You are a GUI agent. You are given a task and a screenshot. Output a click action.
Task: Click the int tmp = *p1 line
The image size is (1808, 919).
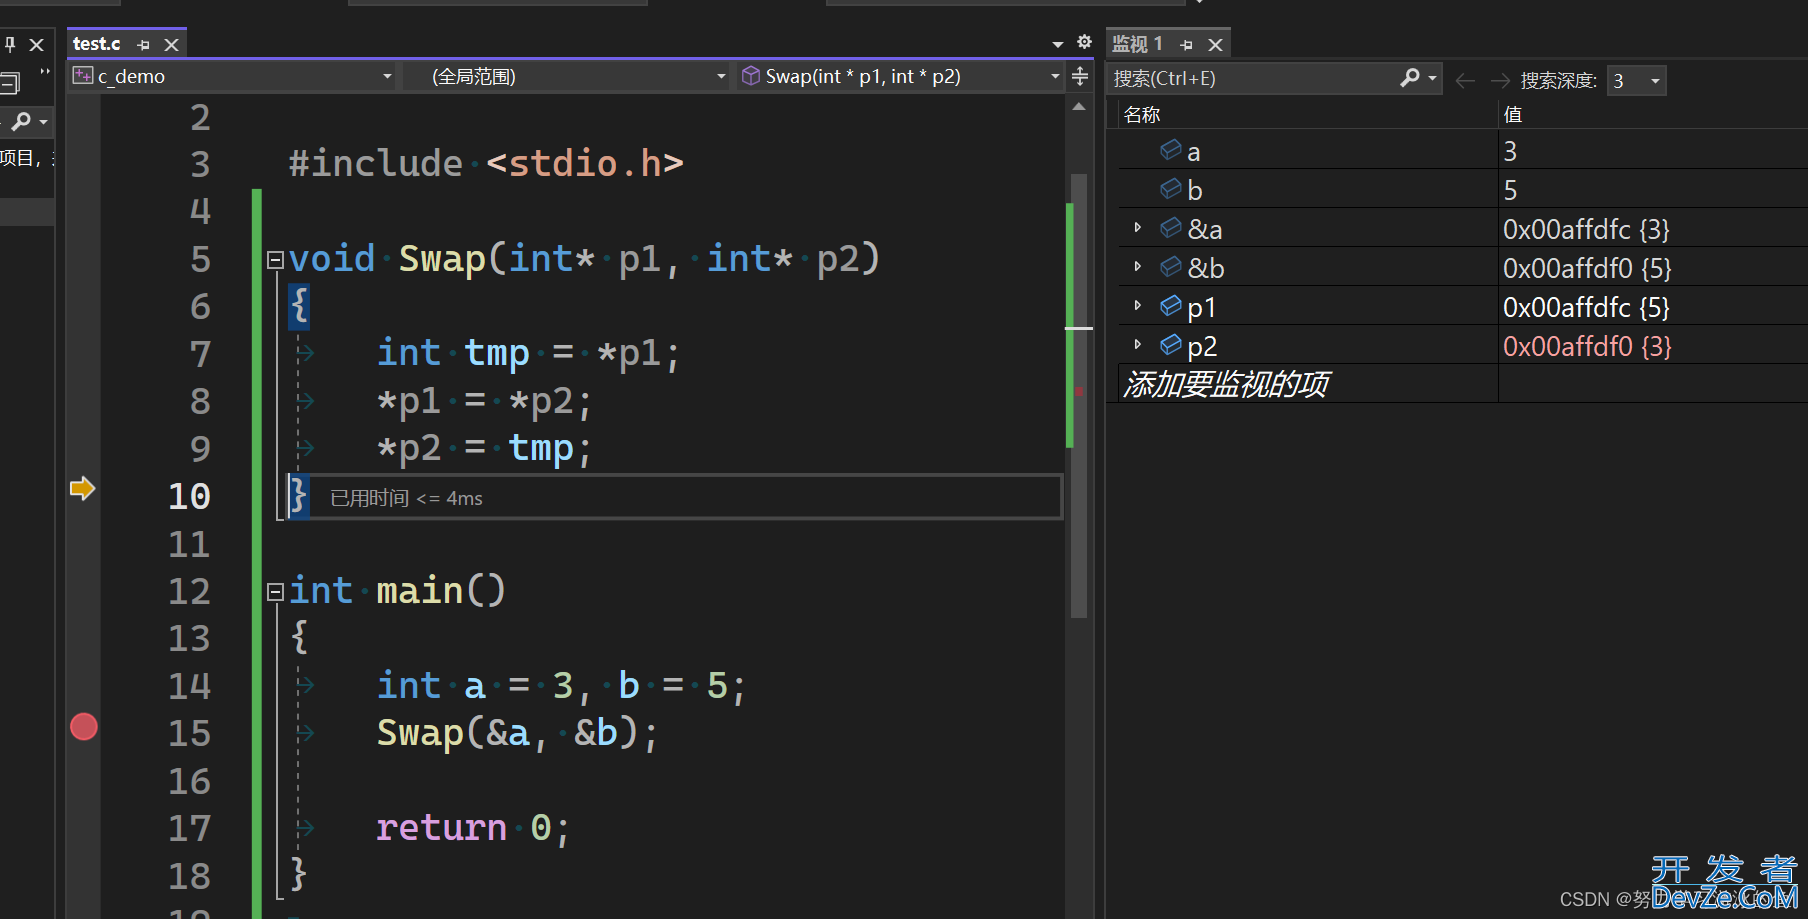coord(528,353)
